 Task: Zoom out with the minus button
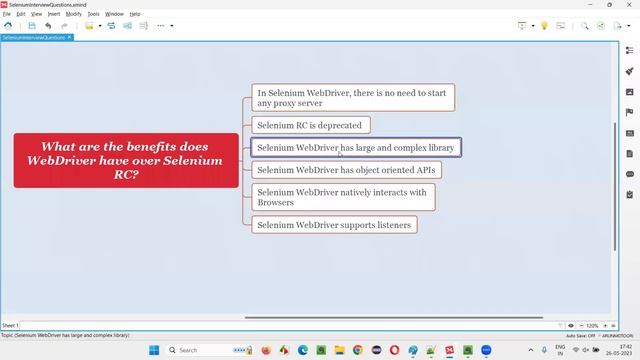click(581, 326)
